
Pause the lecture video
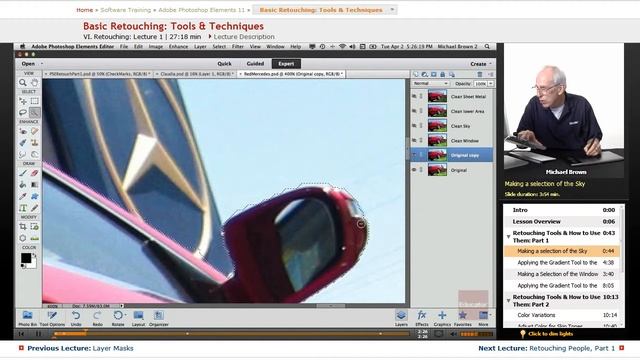pyautogui.click(x=38, y=334)
